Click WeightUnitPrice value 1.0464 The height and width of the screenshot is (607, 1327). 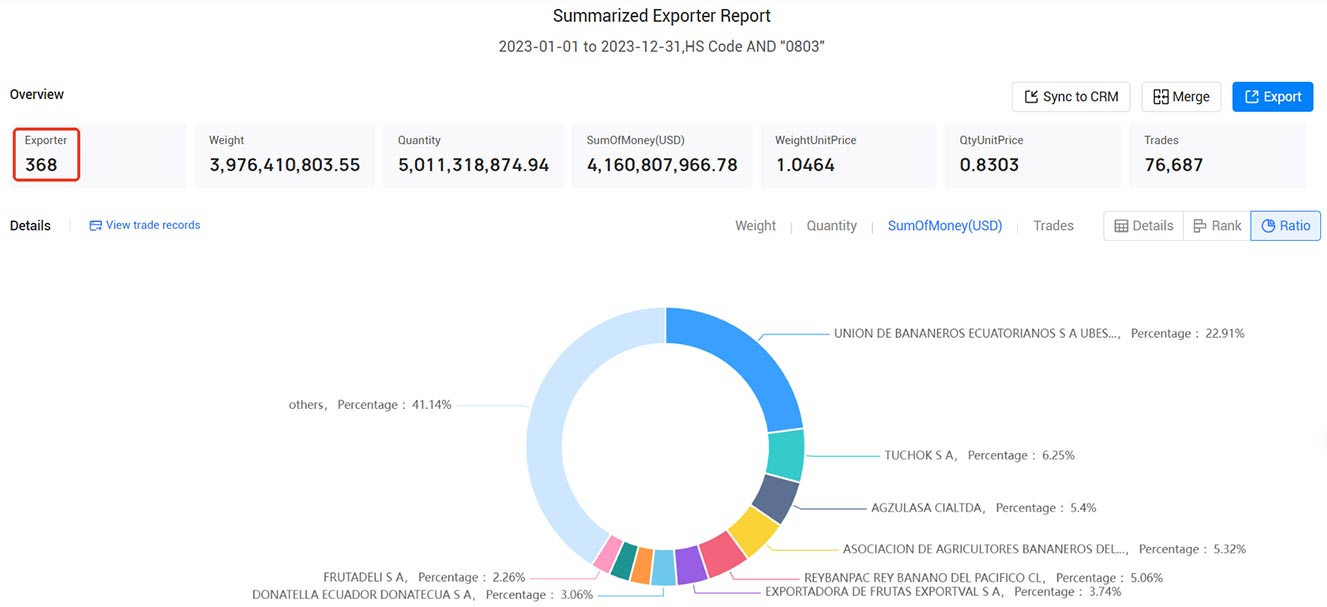tap(805, 165)
